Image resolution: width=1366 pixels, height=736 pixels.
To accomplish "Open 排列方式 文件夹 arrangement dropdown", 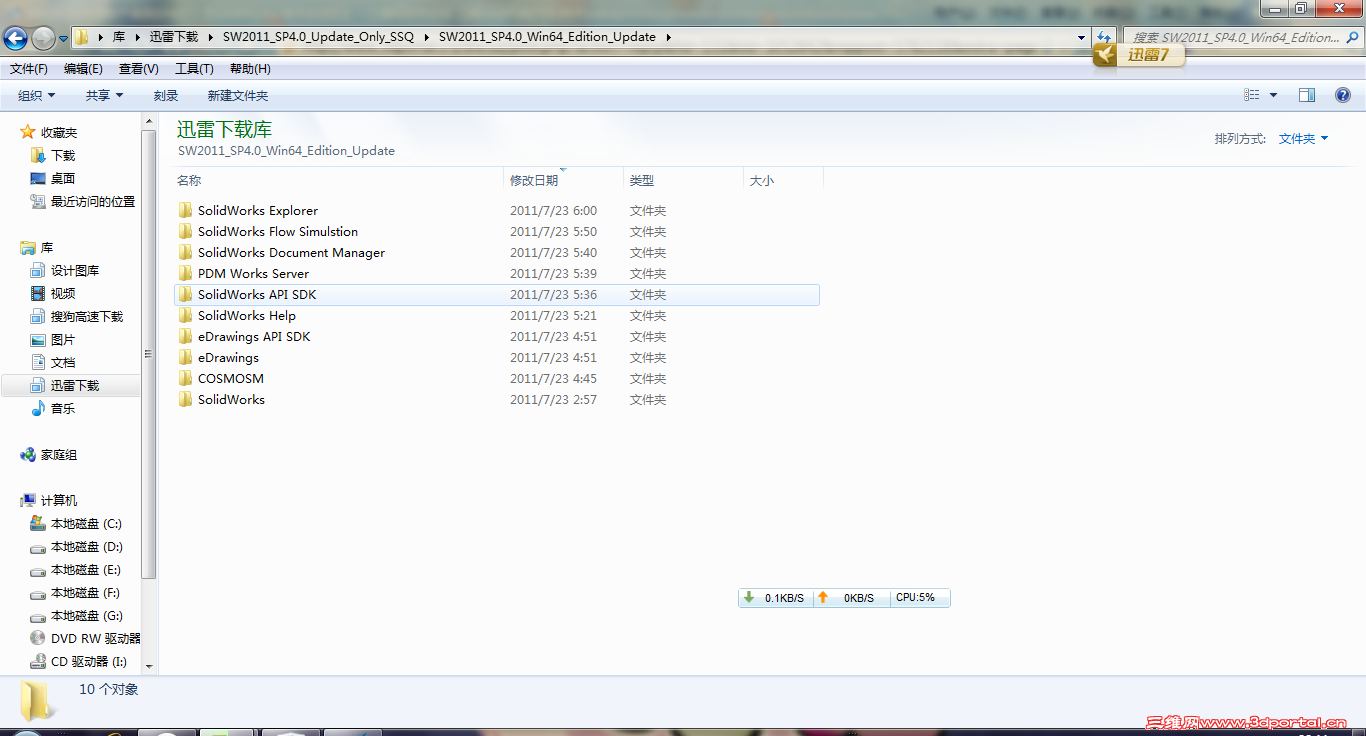I will coord(1304,139).
